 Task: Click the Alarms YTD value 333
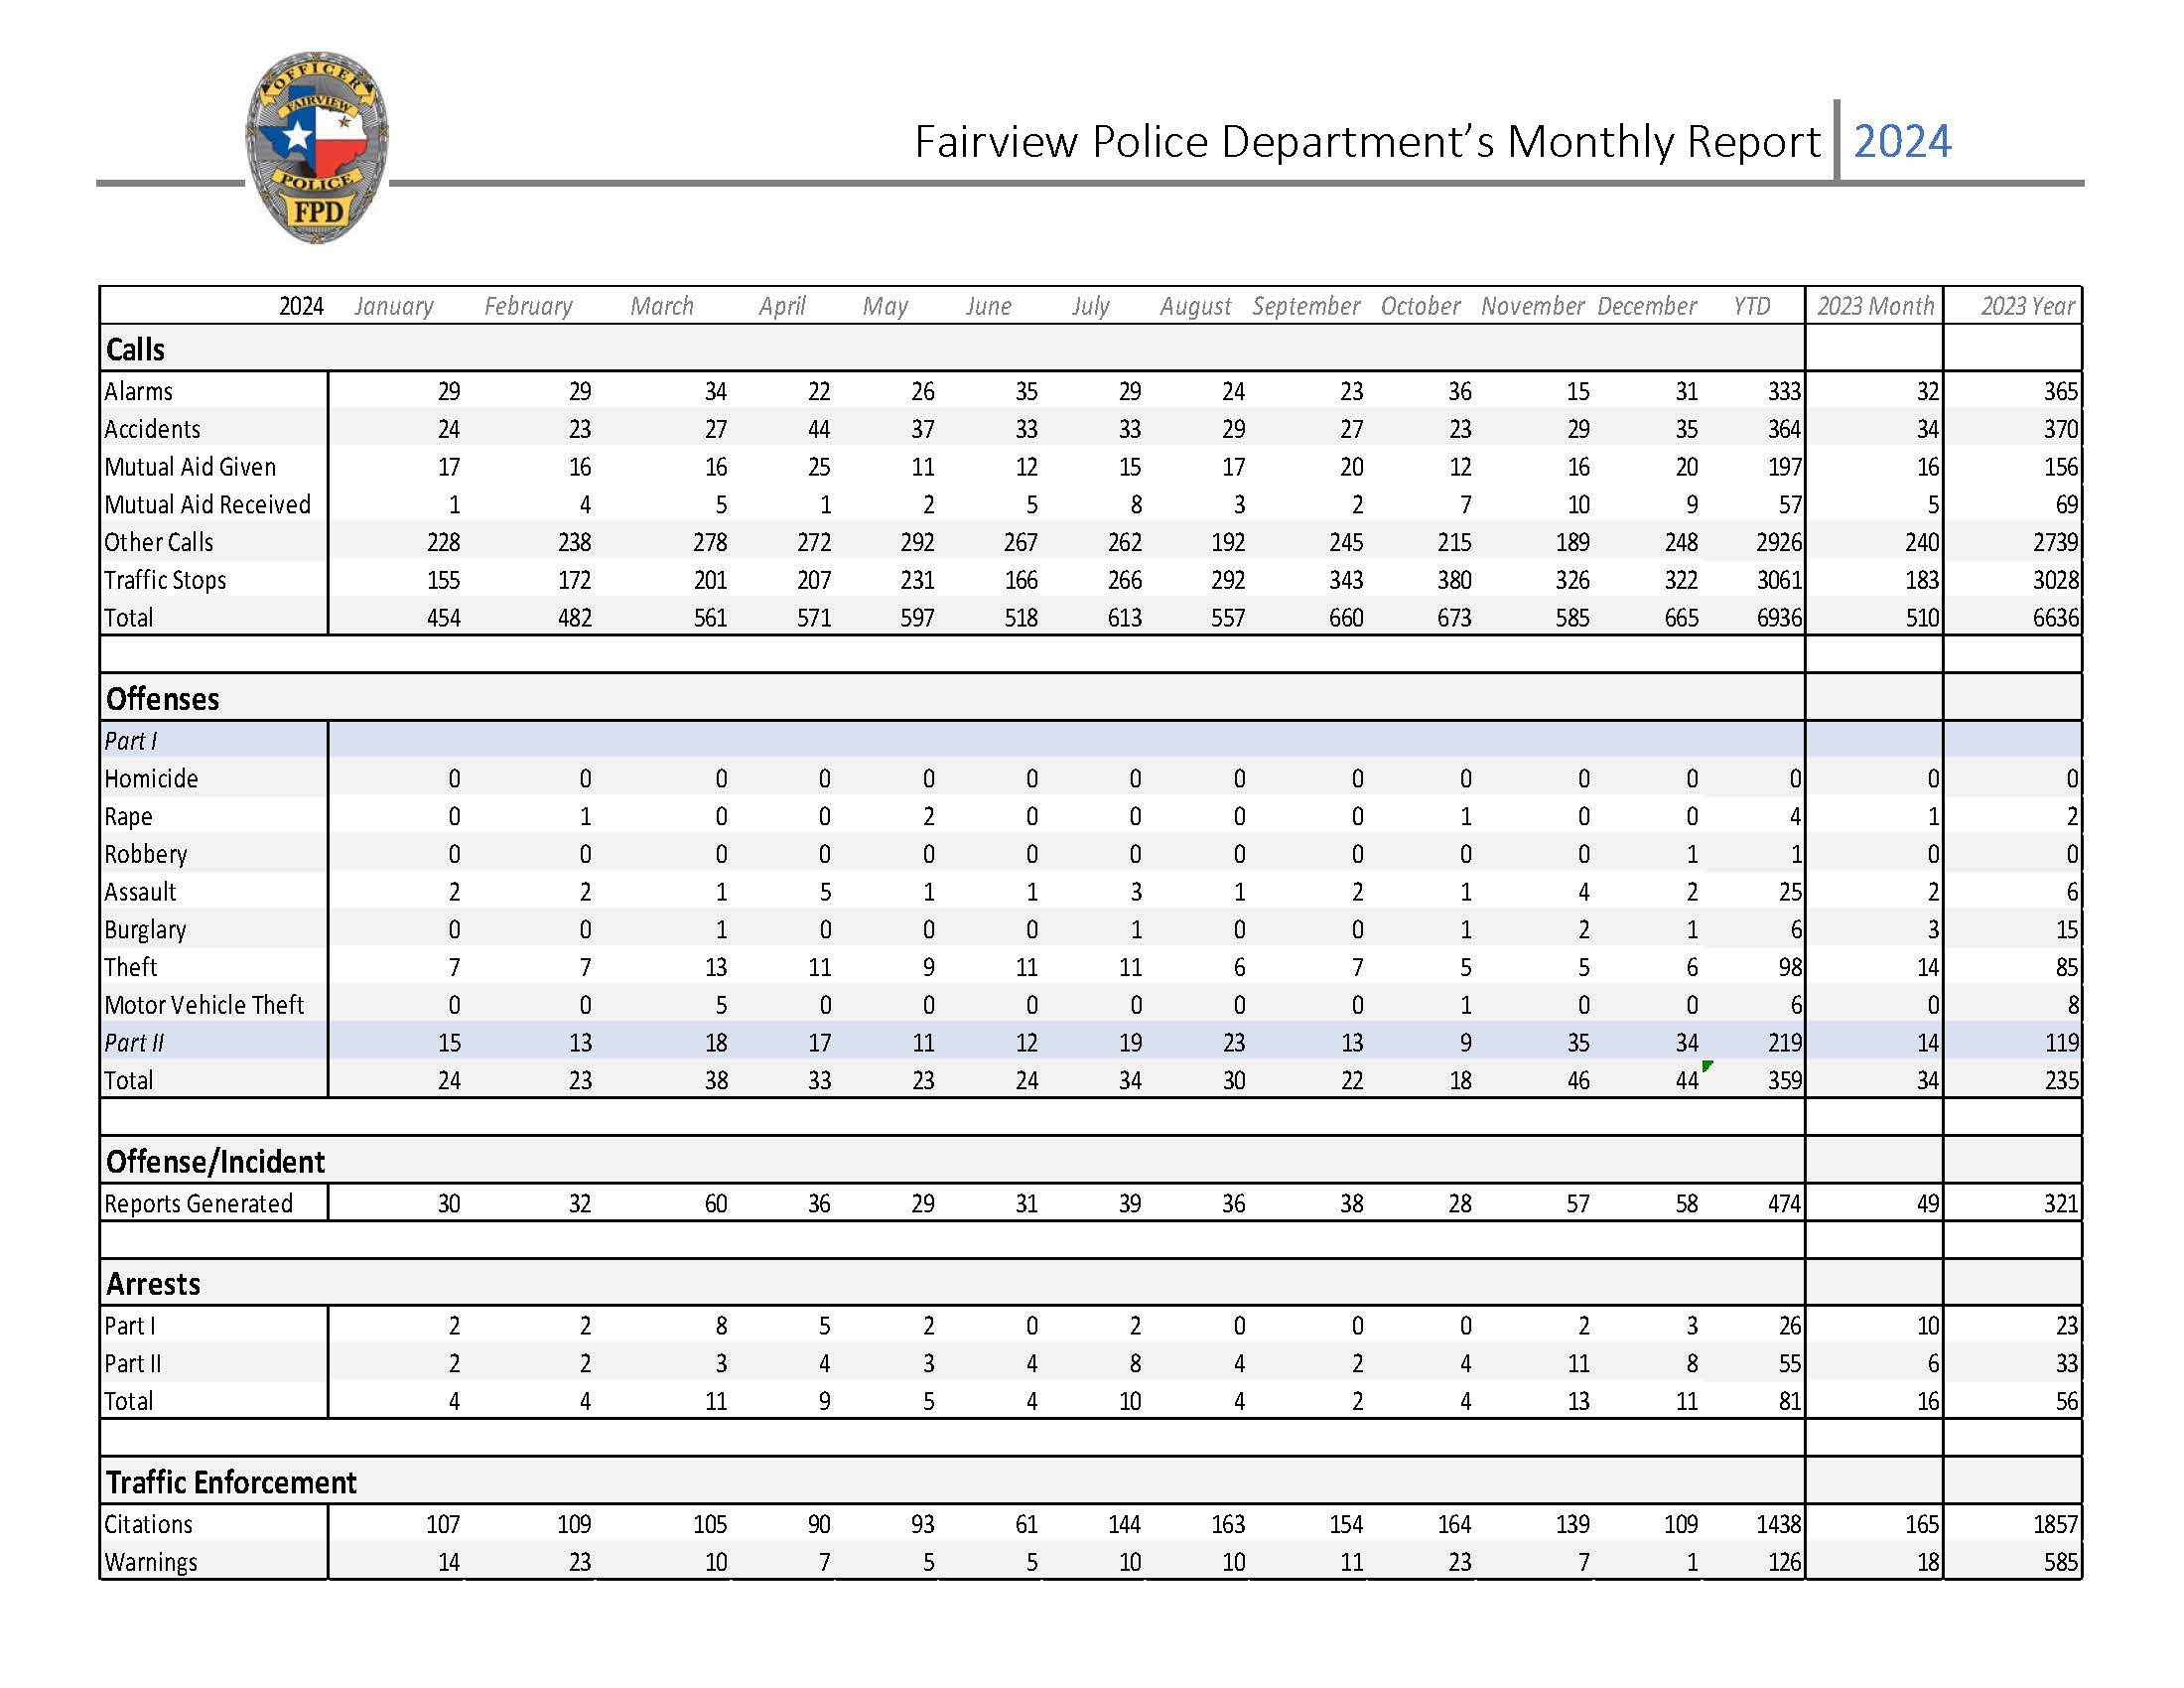(x=1784, y=391)
